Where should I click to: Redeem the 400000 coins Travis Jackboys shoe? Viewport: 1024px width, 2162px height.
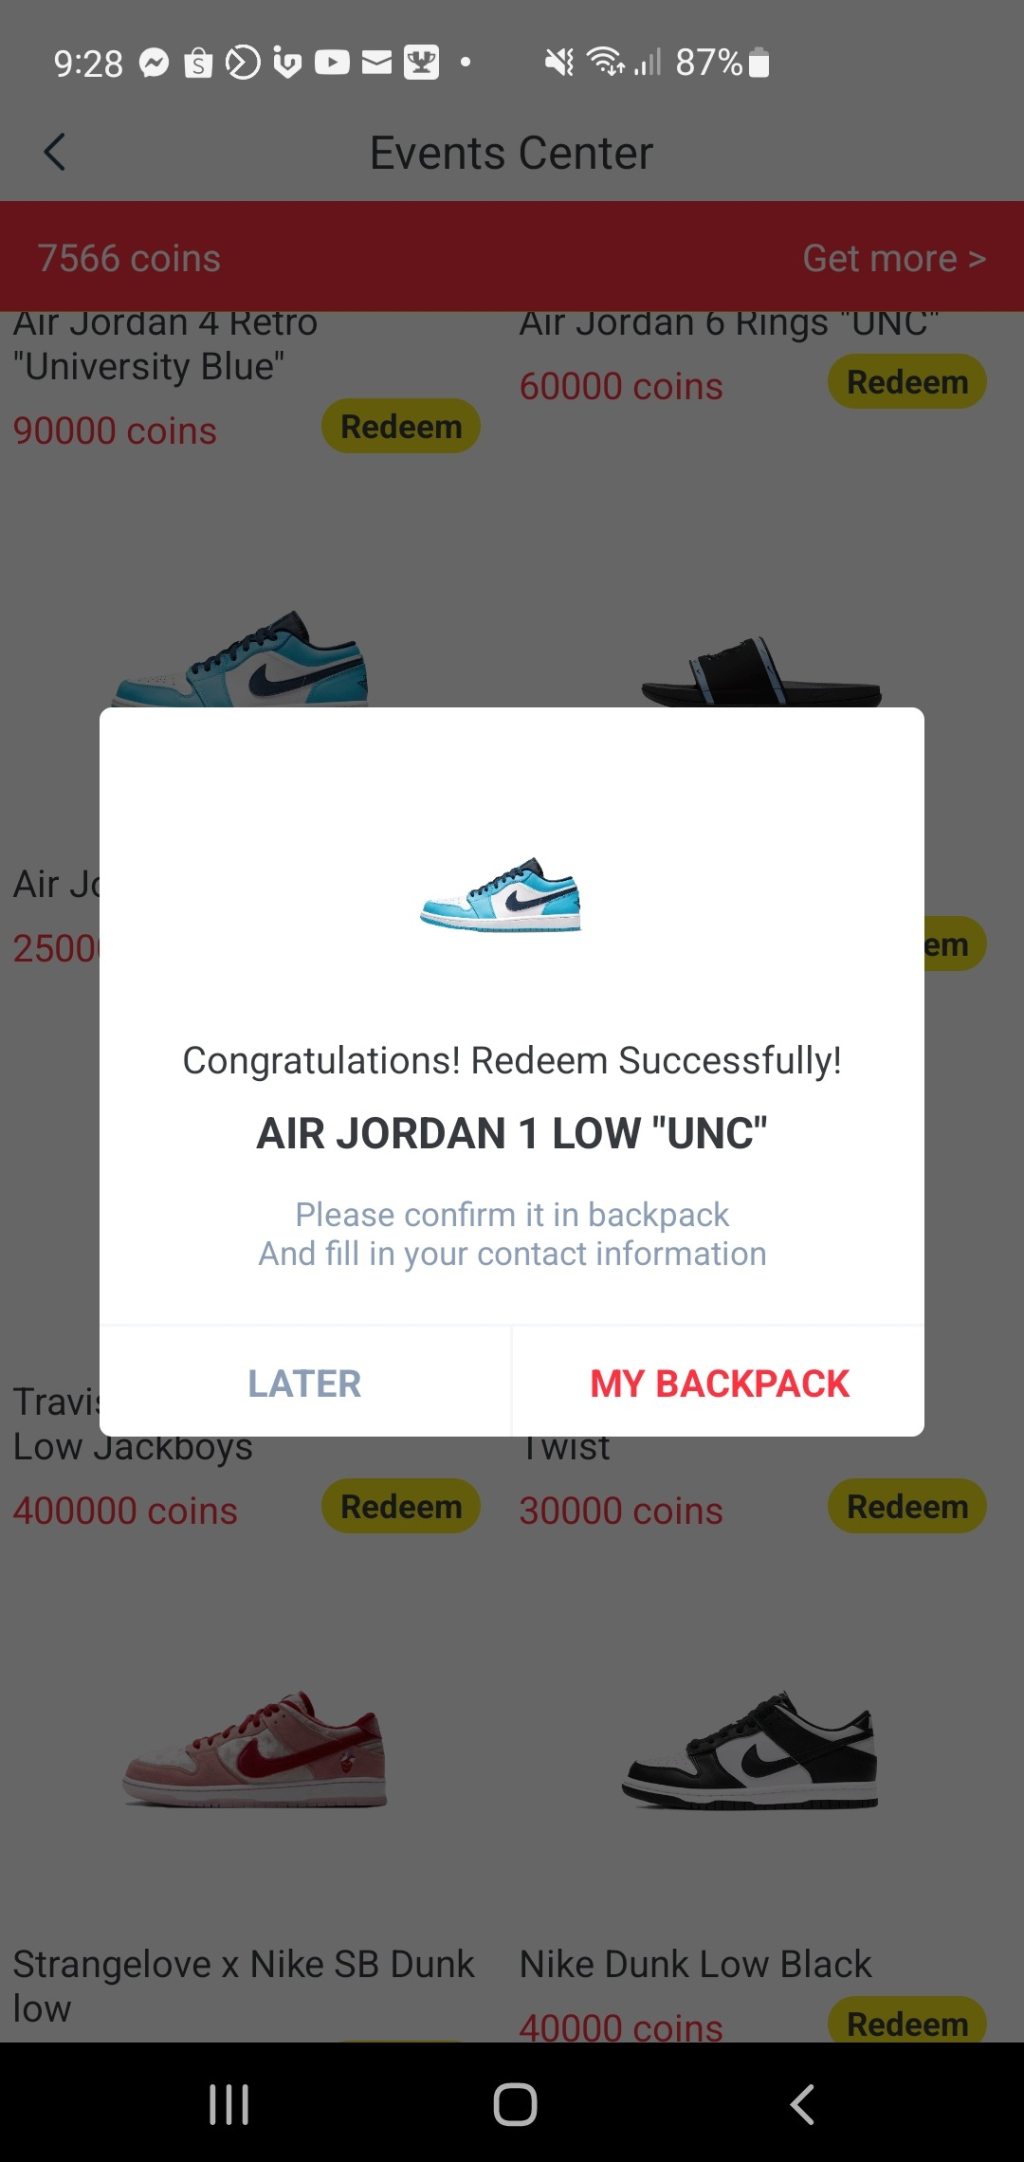click(x=401, y=1506)
